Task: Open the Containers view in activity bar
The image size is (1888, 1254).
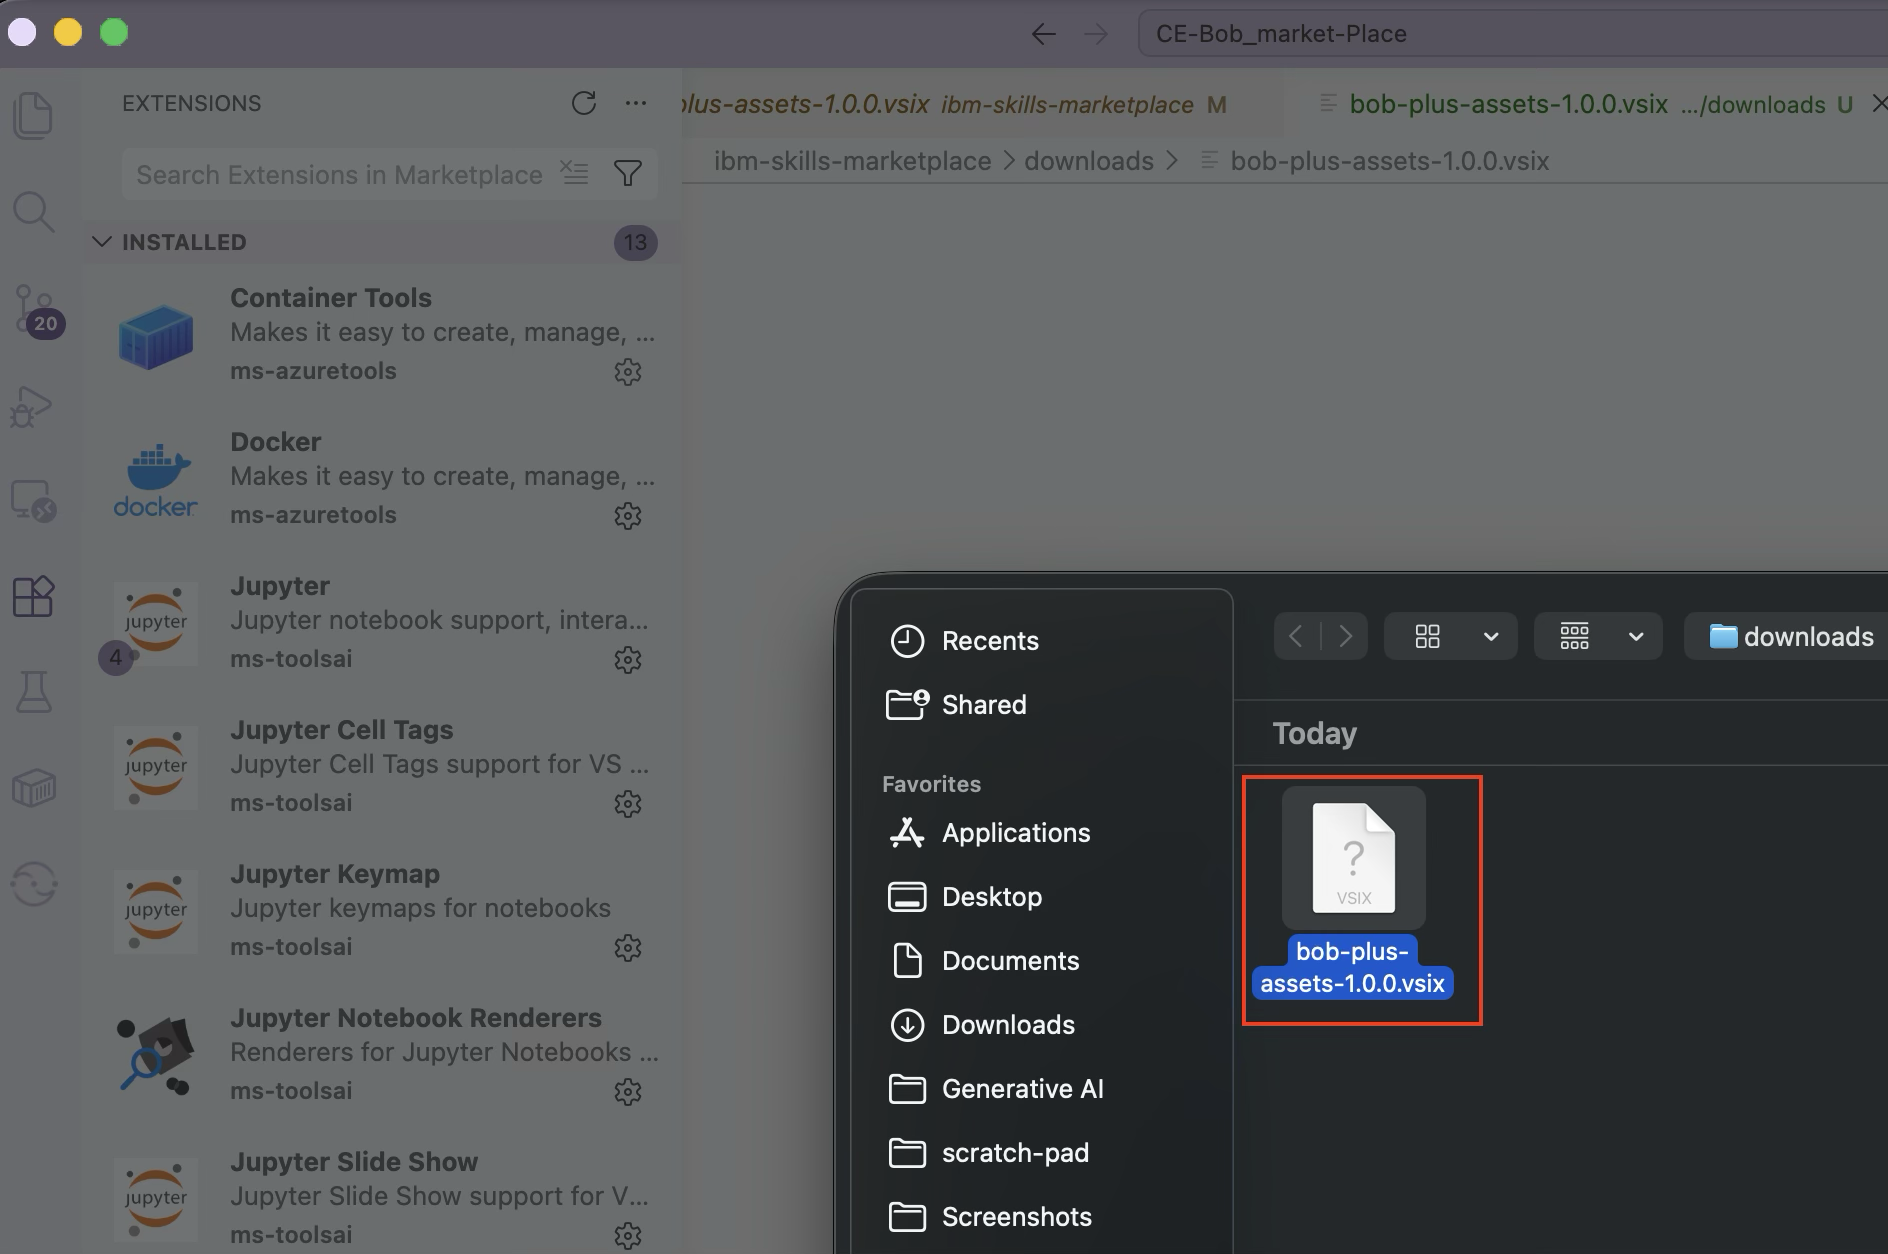Action: 33,787
